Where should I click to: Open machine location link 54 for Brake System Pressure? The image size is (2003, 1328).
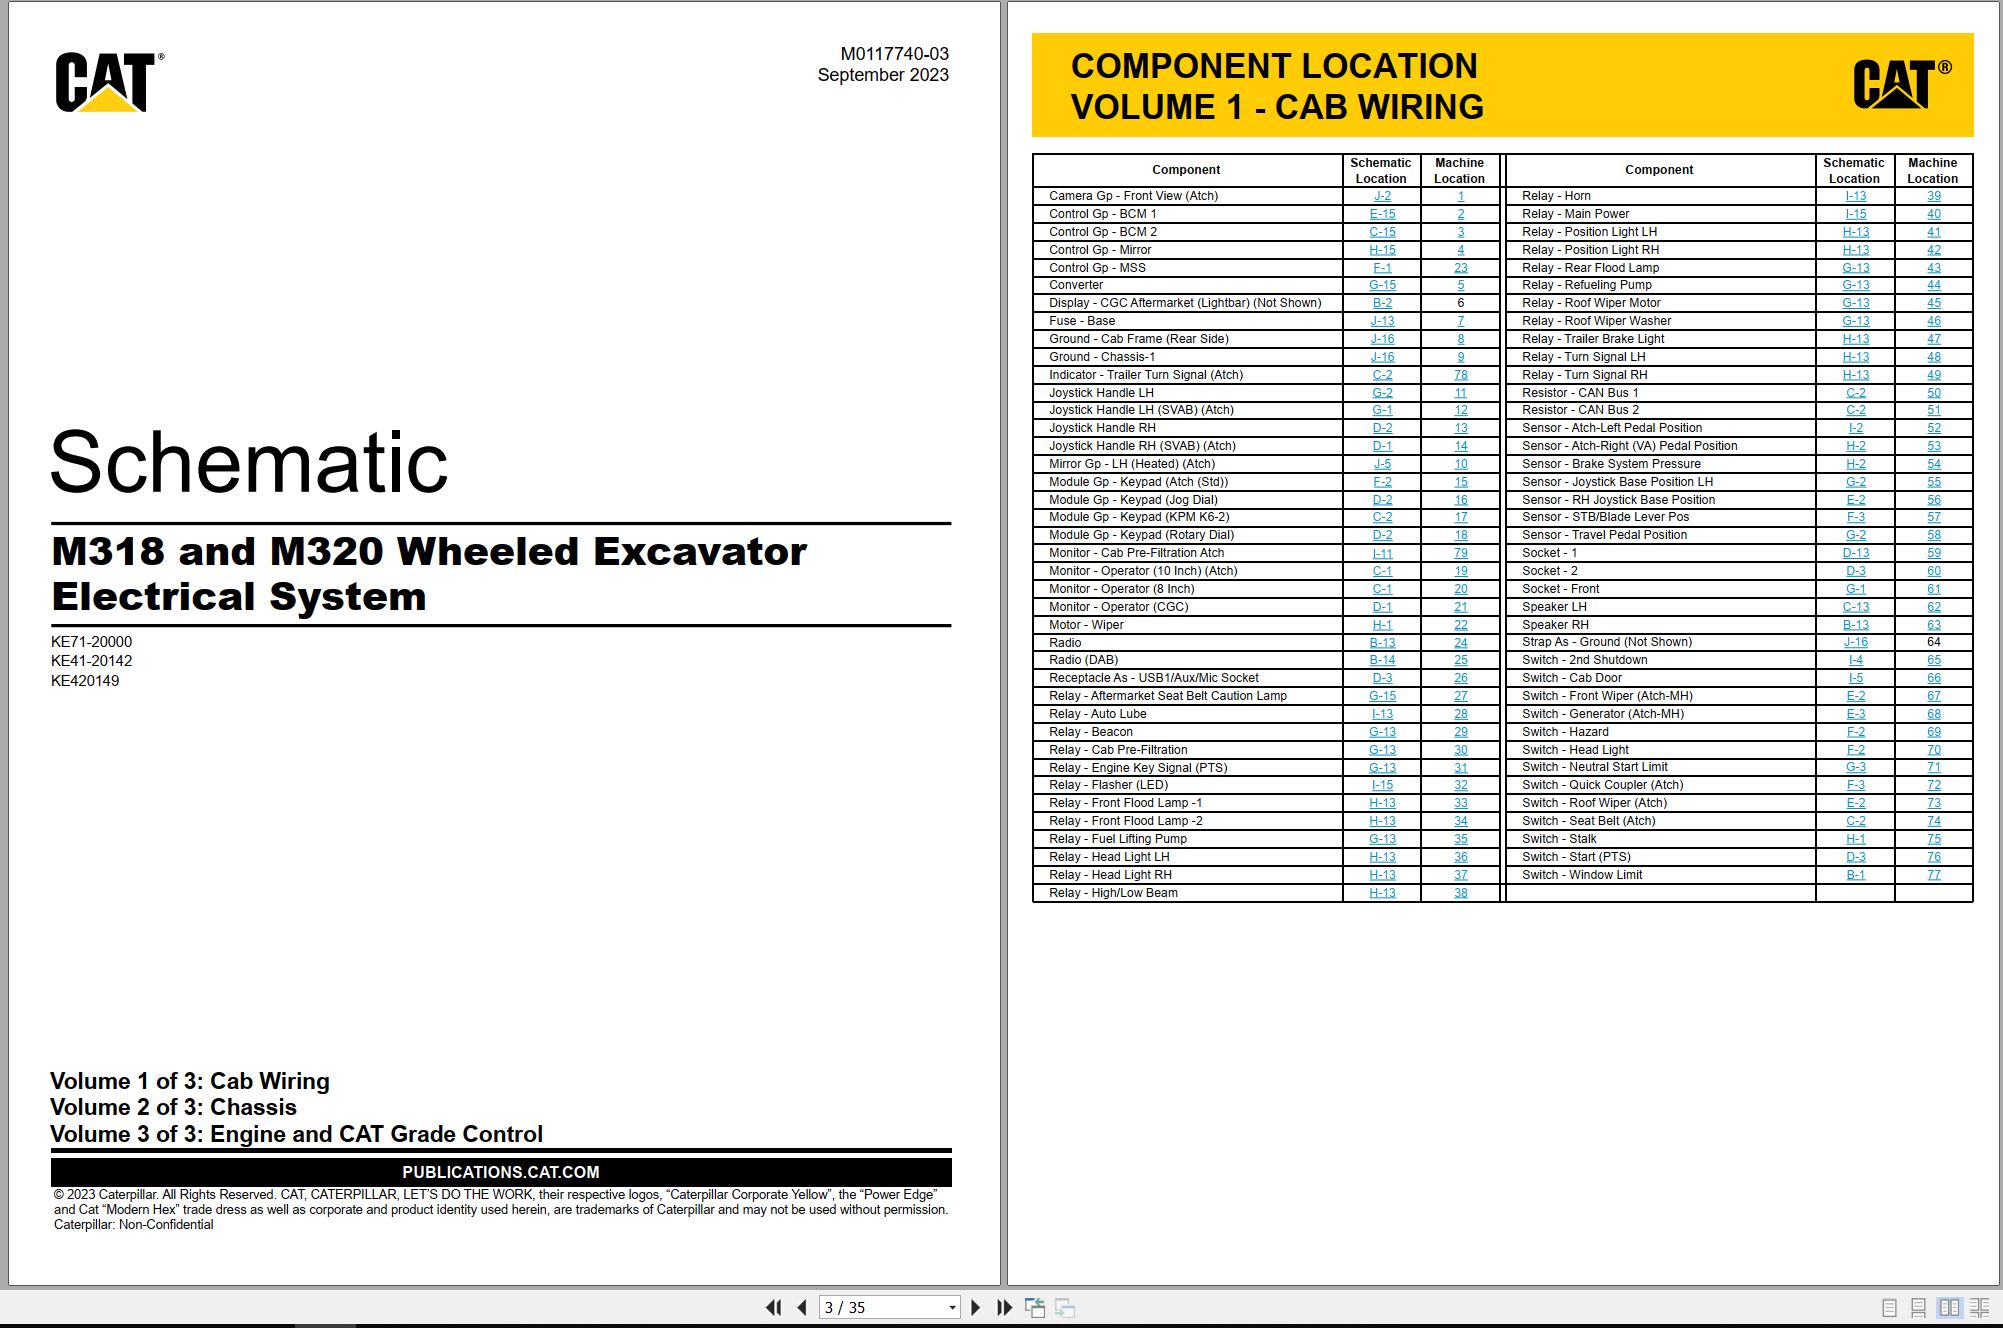(x=1934, y=464)
